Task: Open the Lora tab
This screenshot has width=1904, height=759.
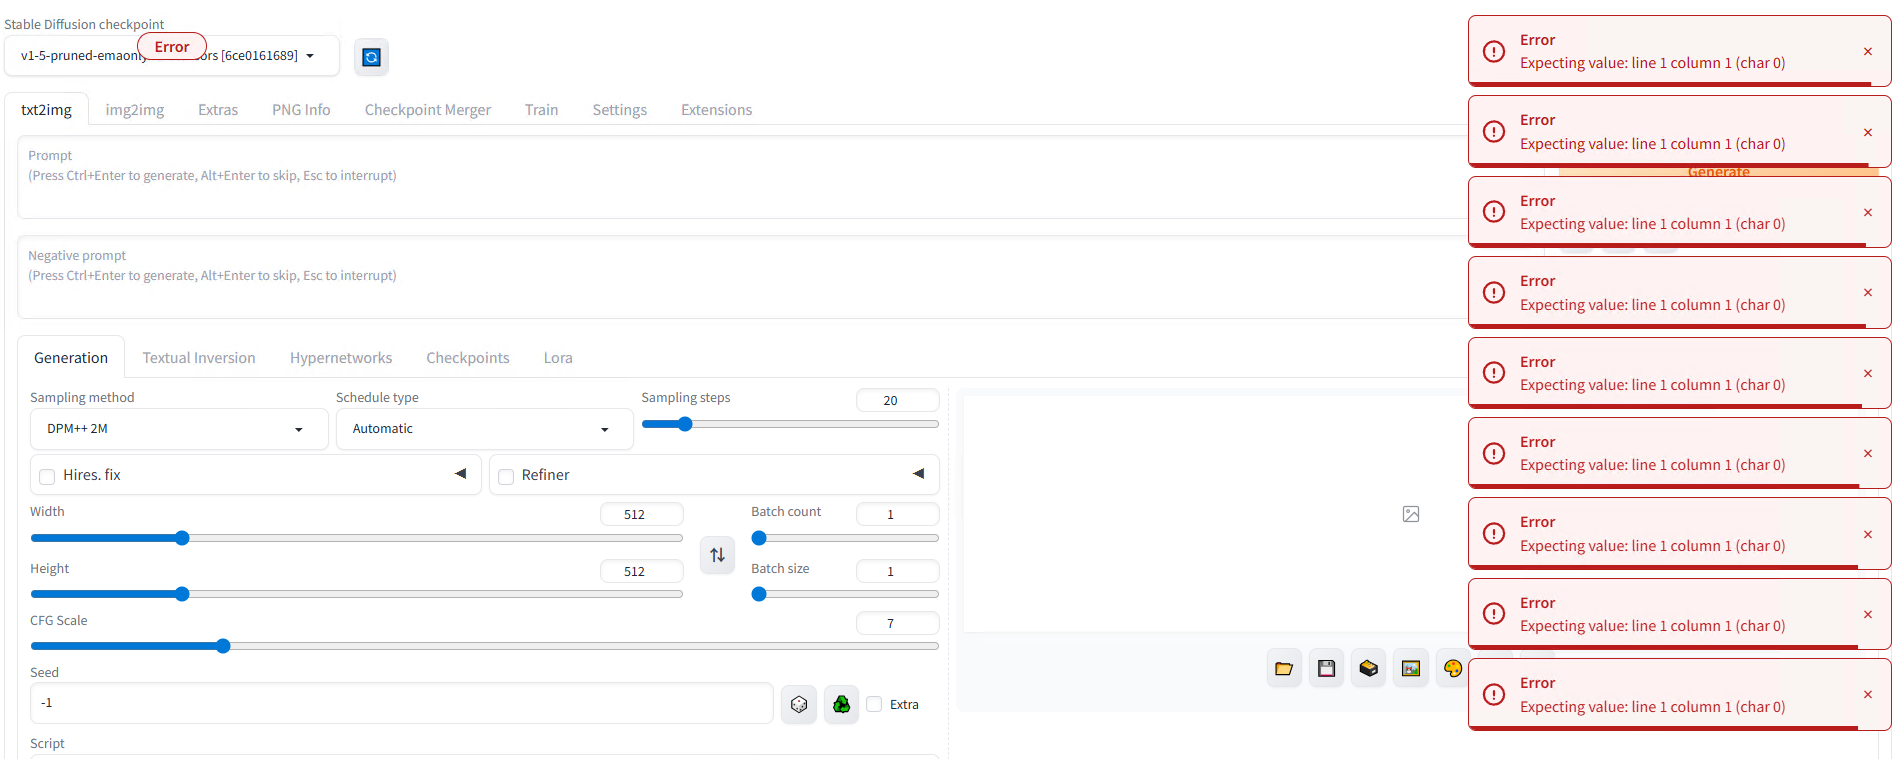Action: point(558,358)
